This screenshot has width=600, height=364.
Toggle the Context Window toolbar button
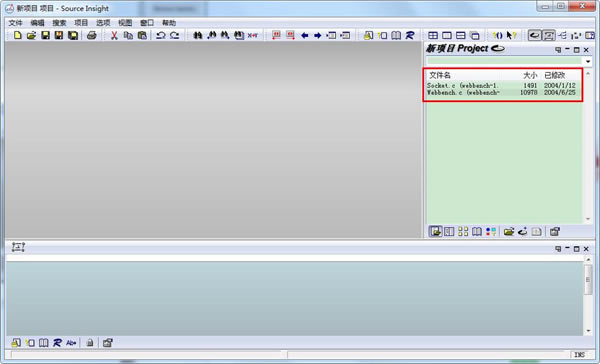pyautogui.click(x=549, y=36)
